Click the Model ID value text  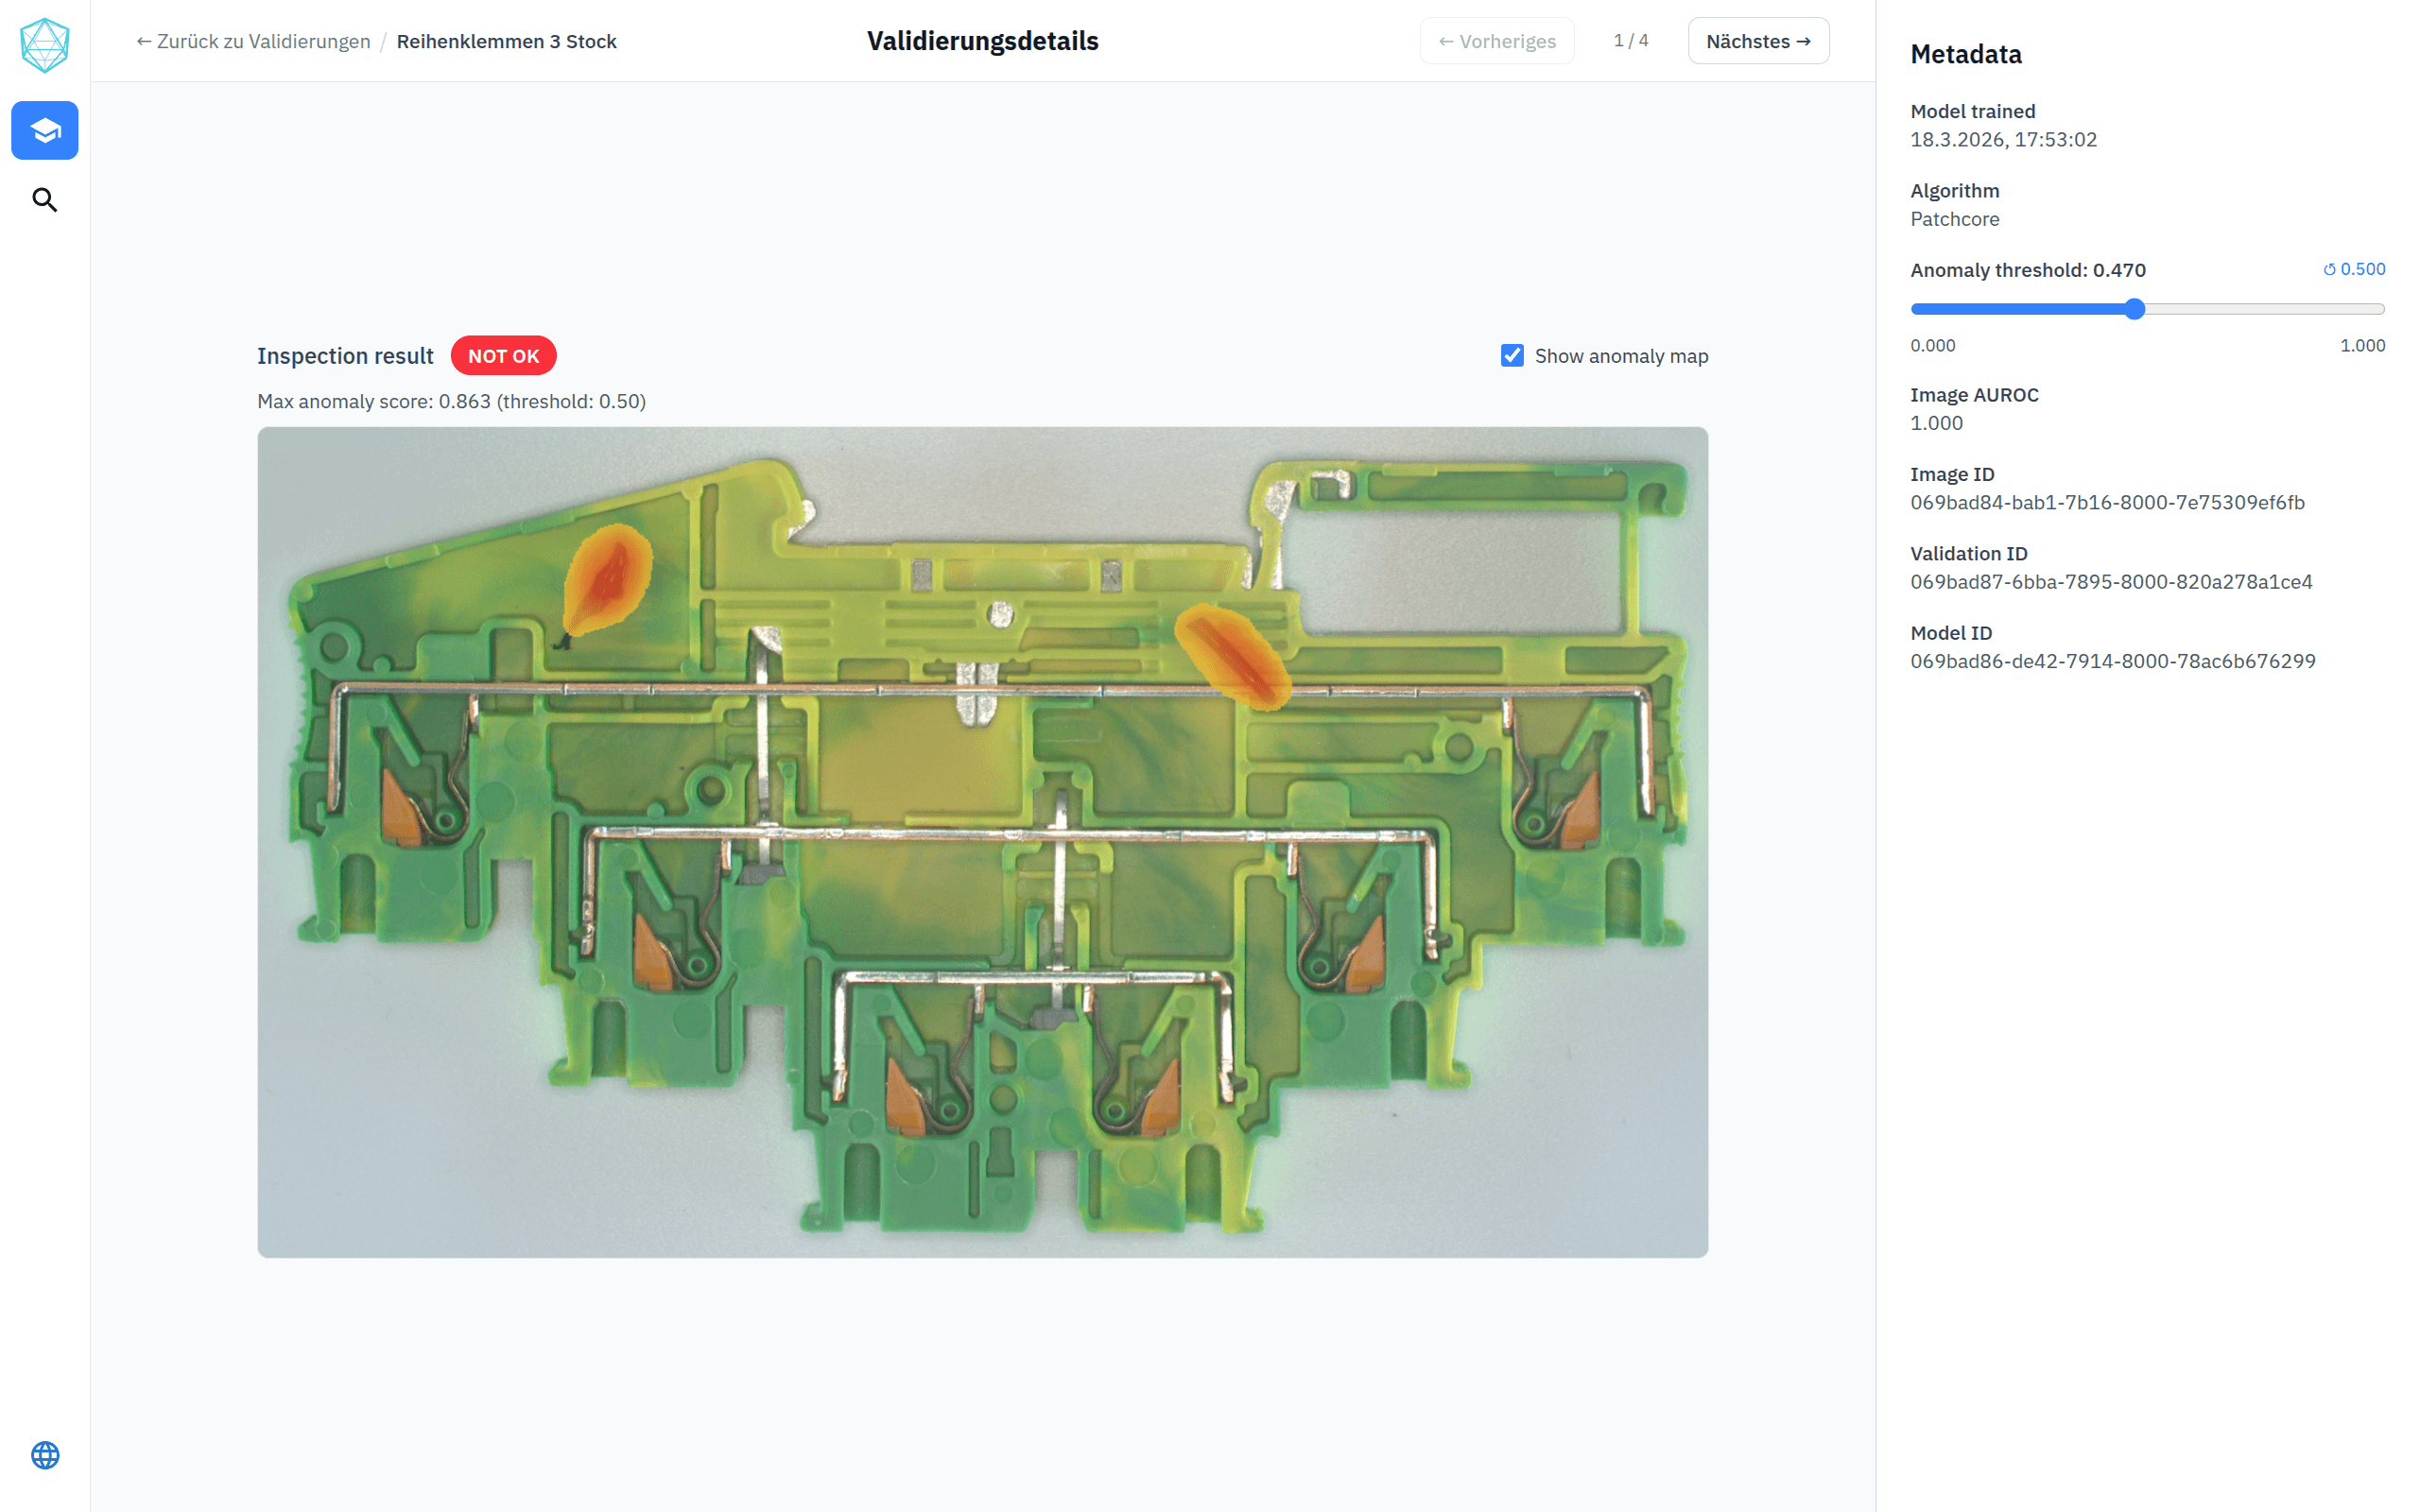pyautogui.click(x=2112, y=661)
